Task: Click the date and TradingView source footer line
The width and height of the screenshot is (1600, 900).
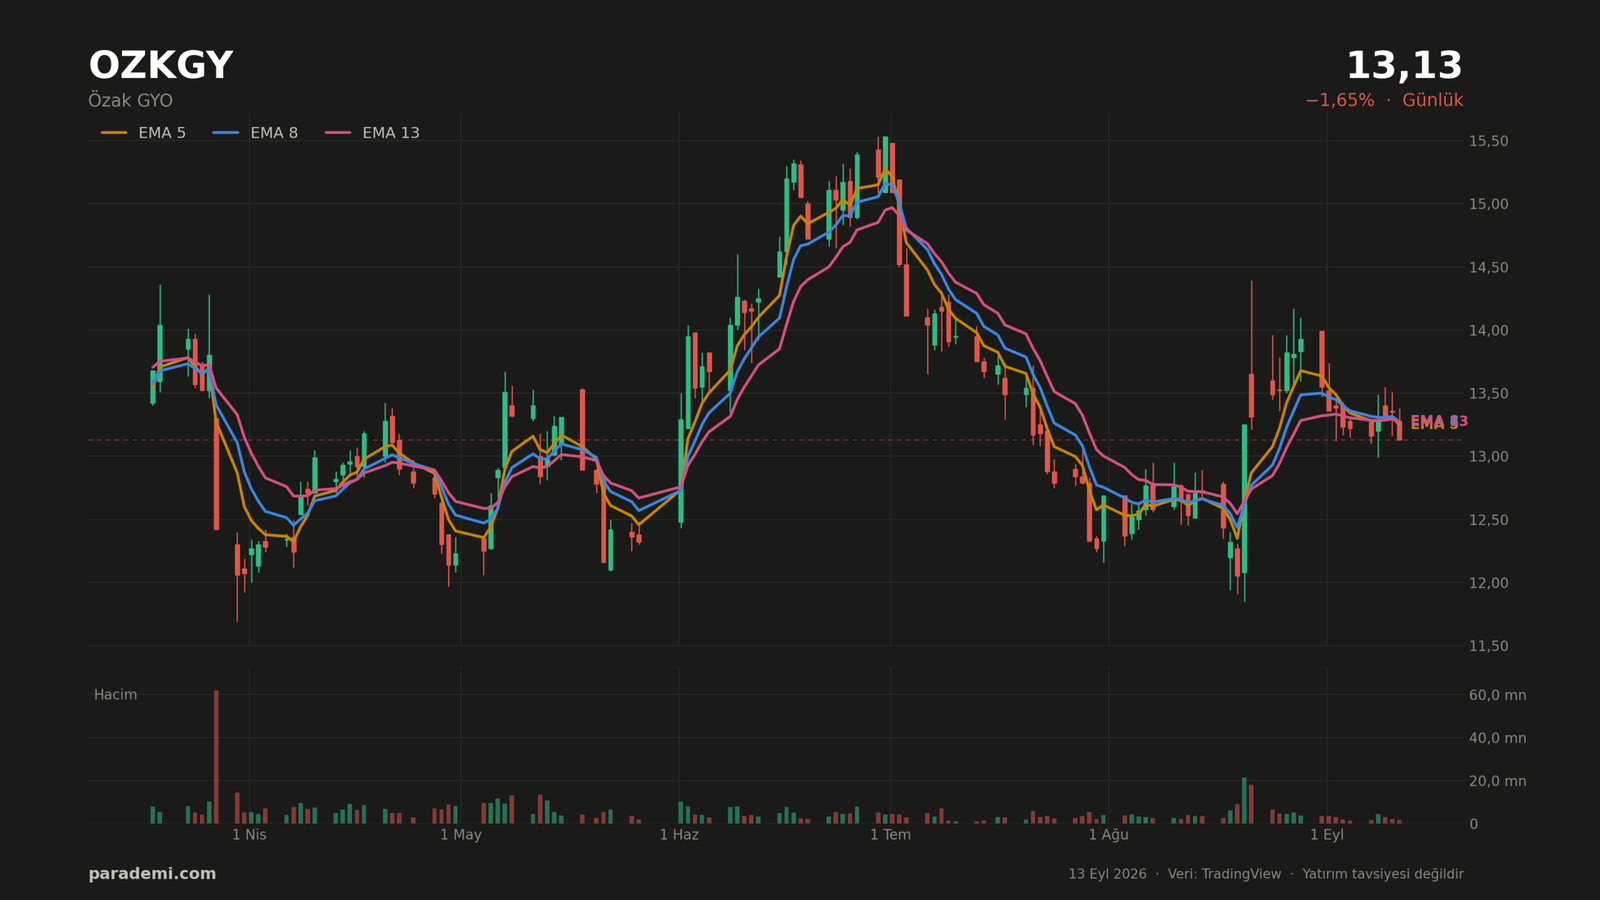Action: [x=1266, y=874]
